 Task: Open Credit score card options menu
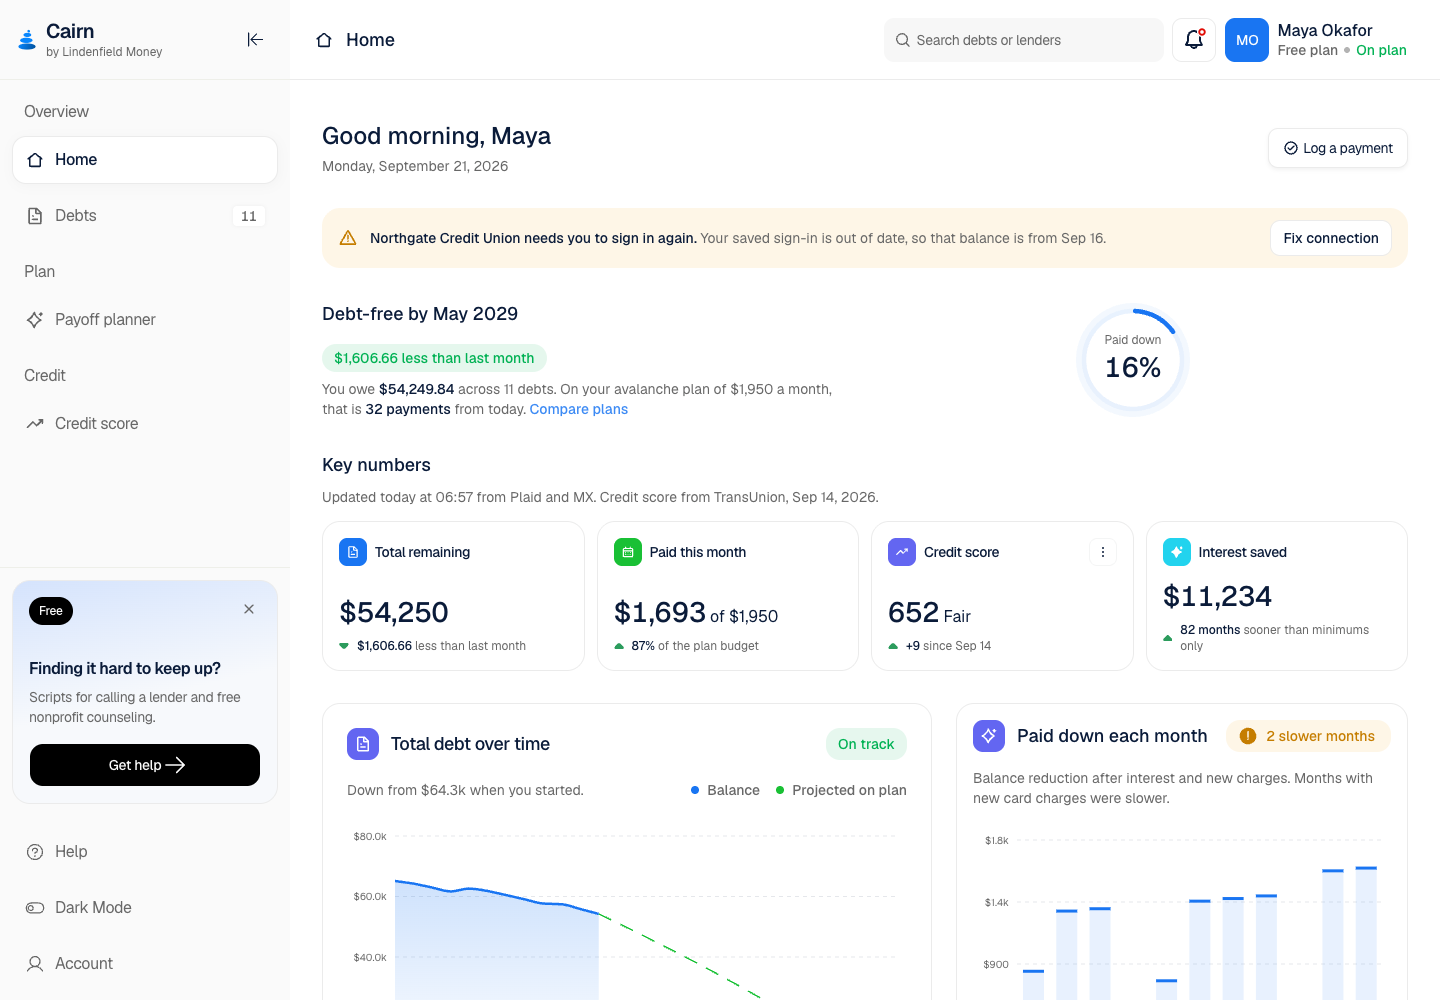(1103, 552)
